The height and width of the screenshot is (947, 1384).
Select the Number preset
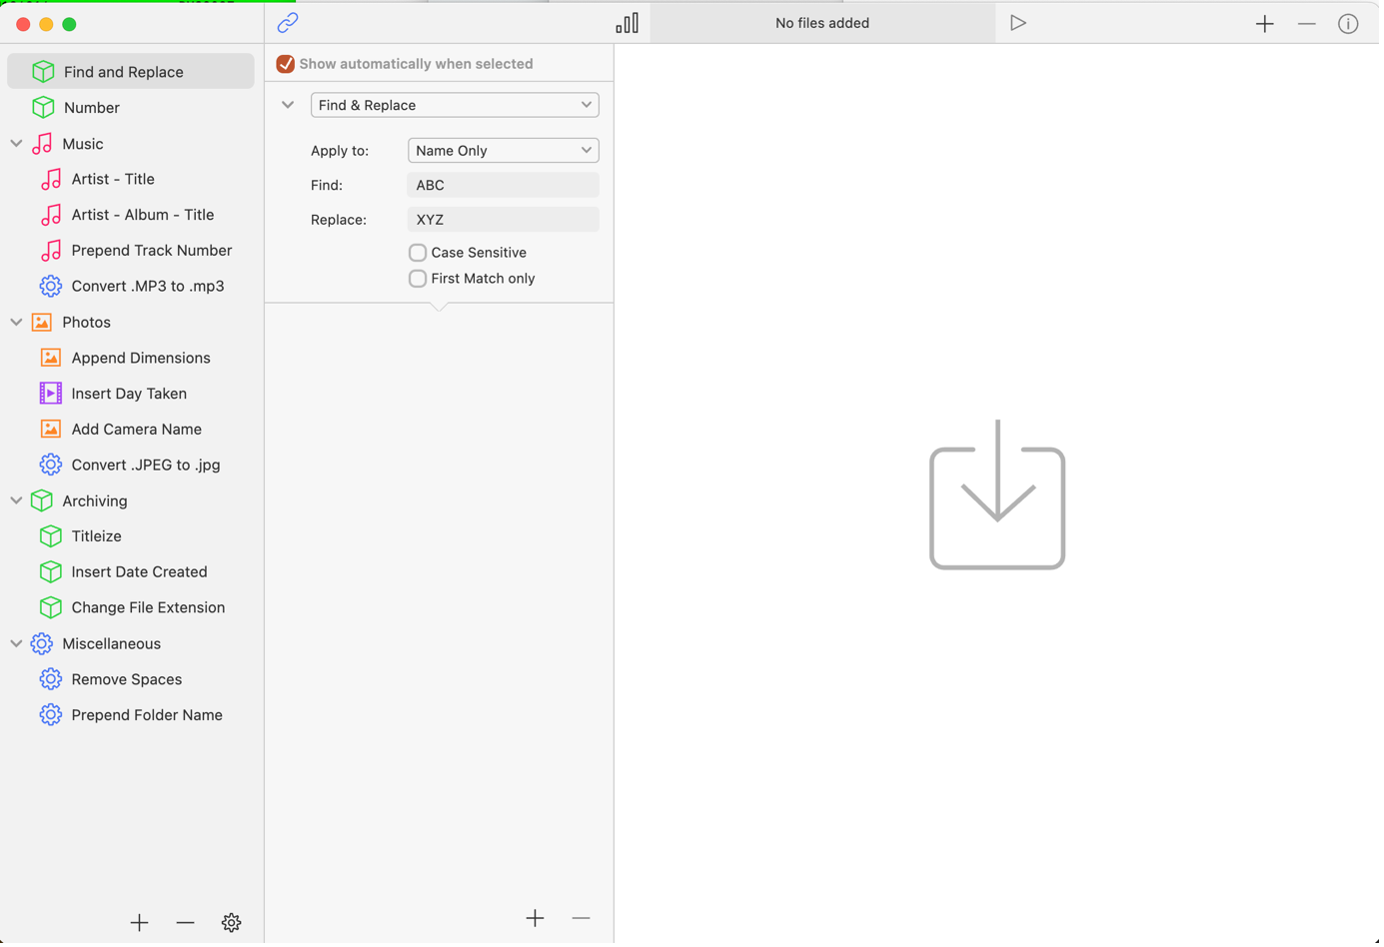pos(131,108)
